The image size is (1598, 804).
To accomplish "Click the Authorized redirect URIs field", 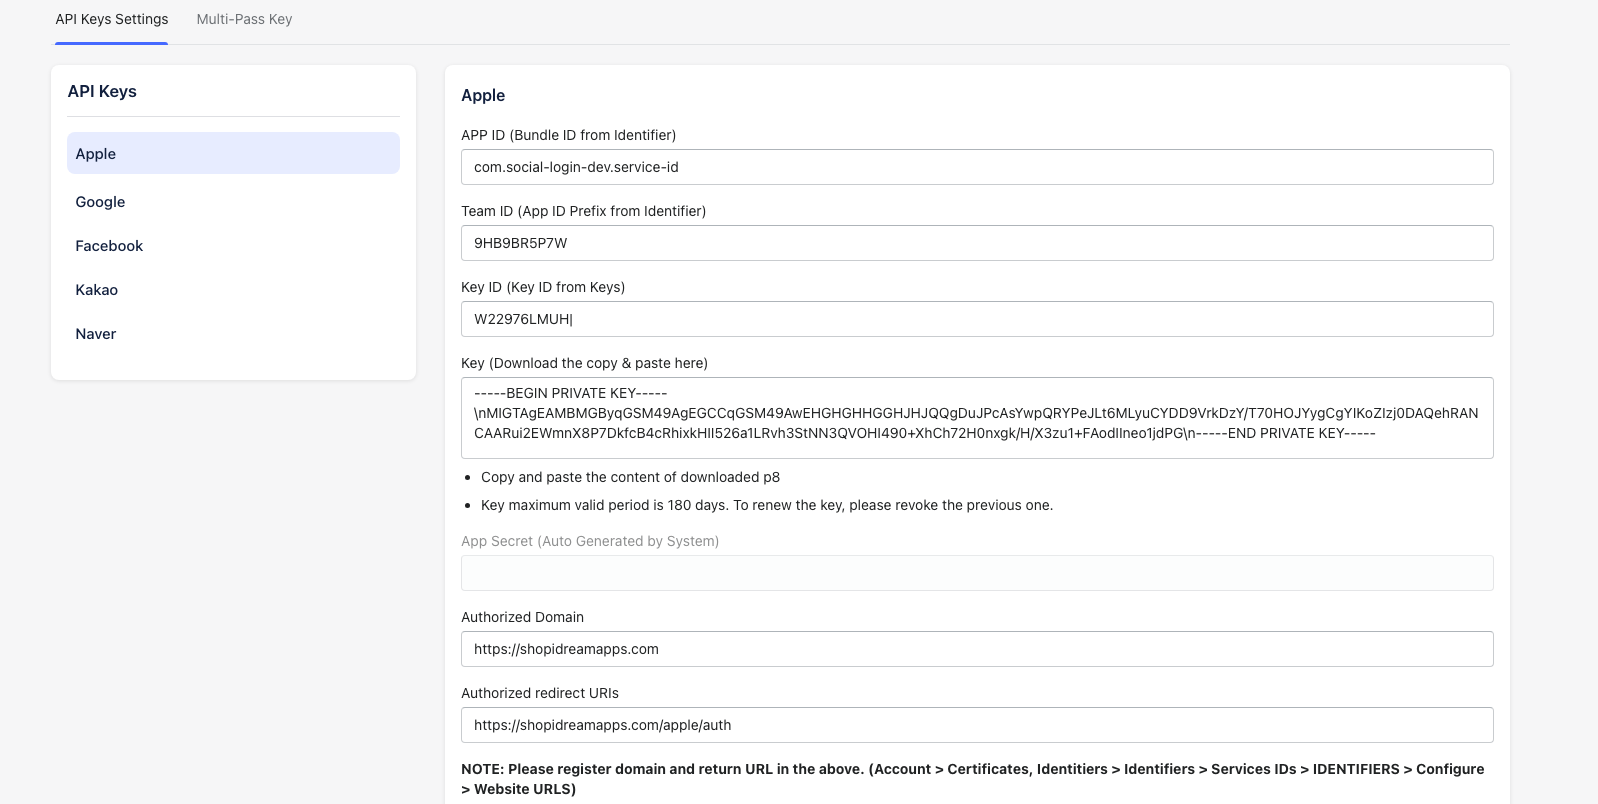I will [977, 725].
